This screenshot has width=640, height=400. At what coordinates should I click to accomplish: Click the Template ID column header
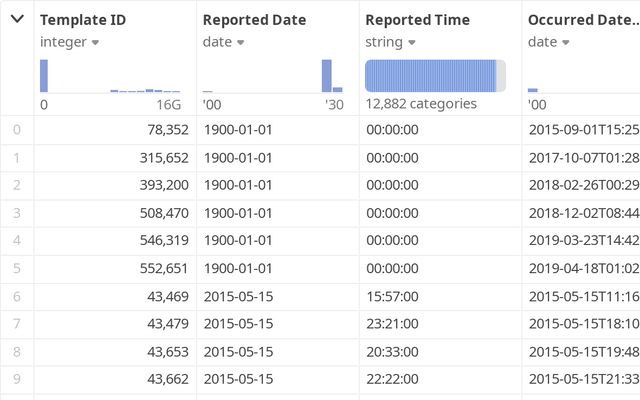pyautogui.click(x=84, y=20)
